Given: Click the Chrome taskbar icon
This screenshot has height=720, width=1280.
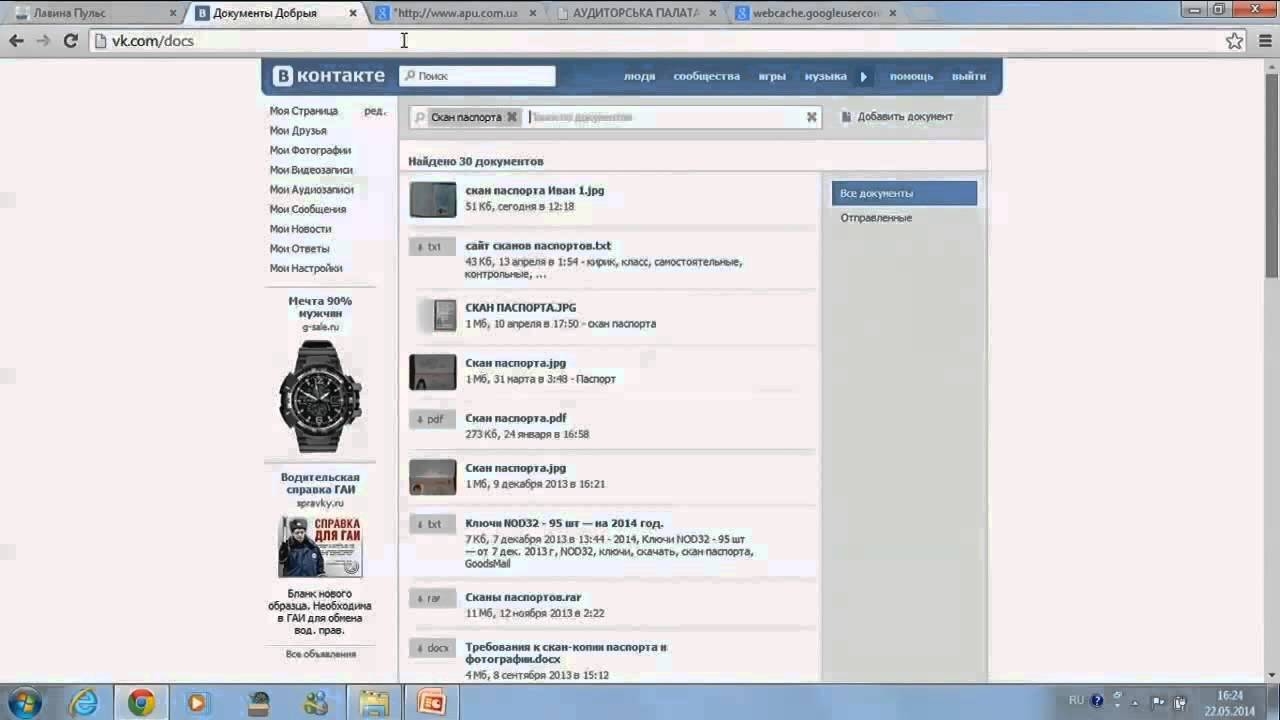Looking at the screenshot, I should (141, 703).
